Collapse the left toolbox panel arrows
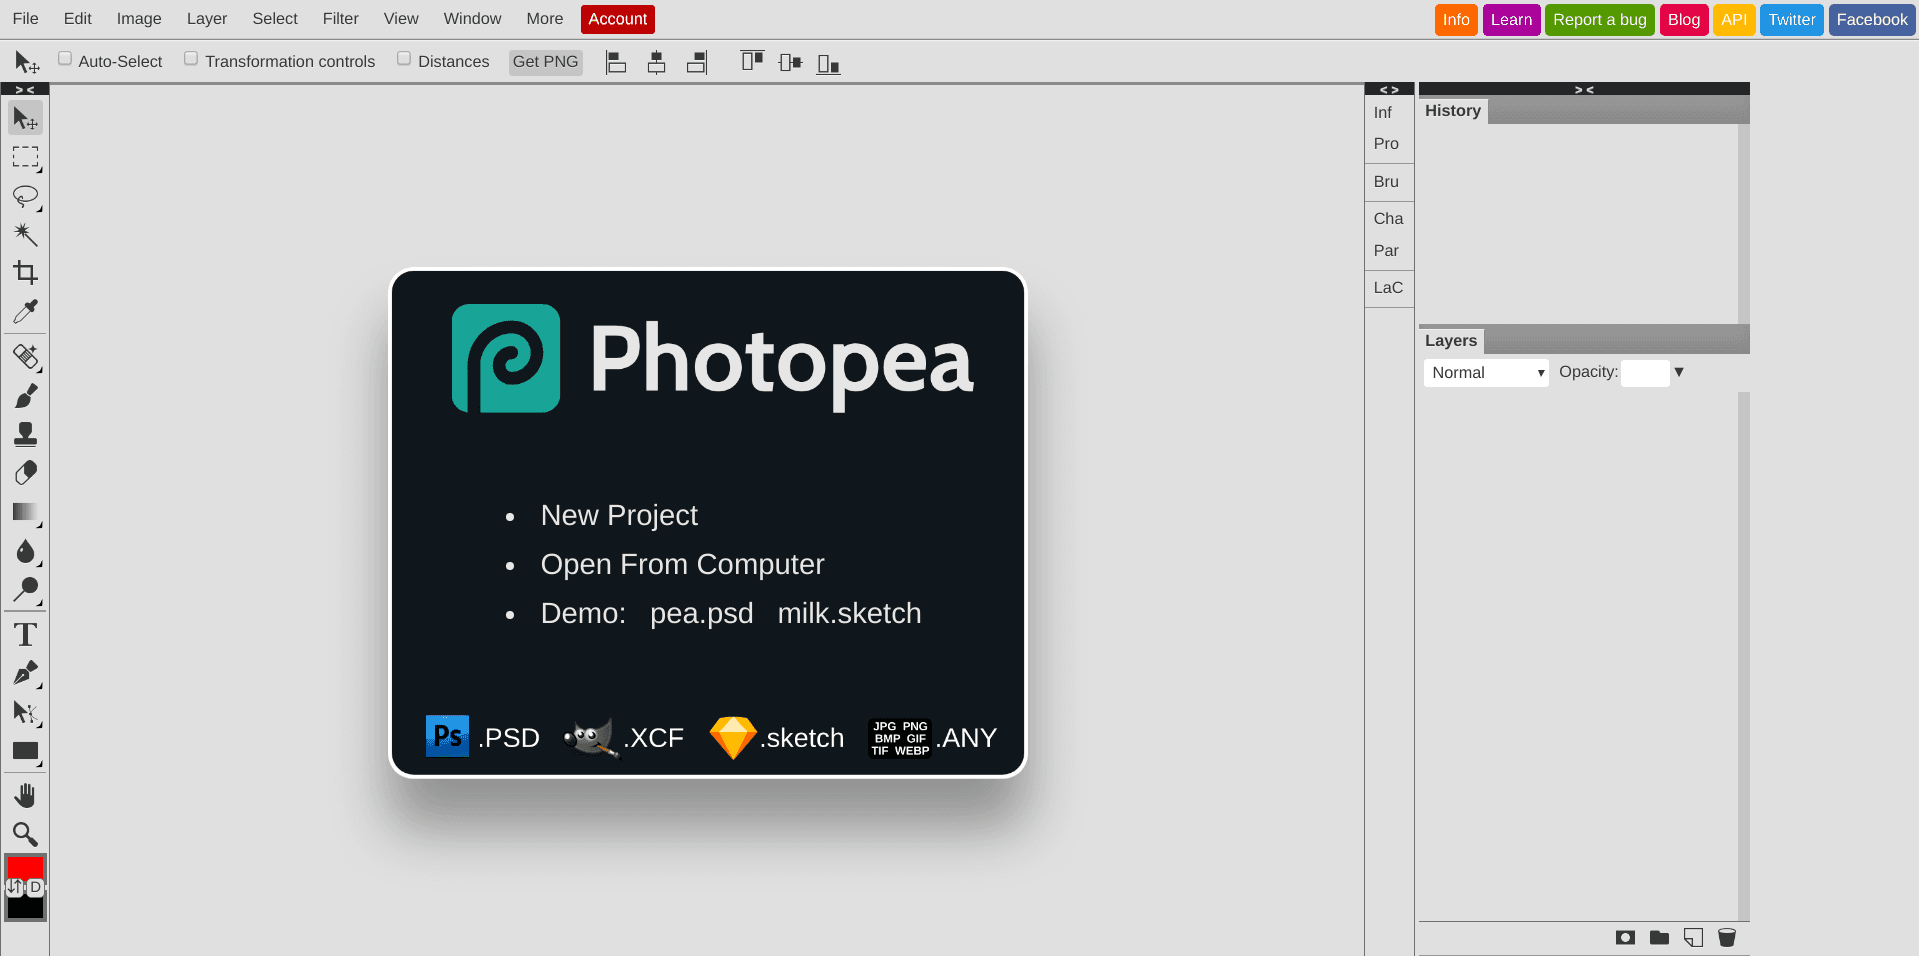 tap(25, 89)
